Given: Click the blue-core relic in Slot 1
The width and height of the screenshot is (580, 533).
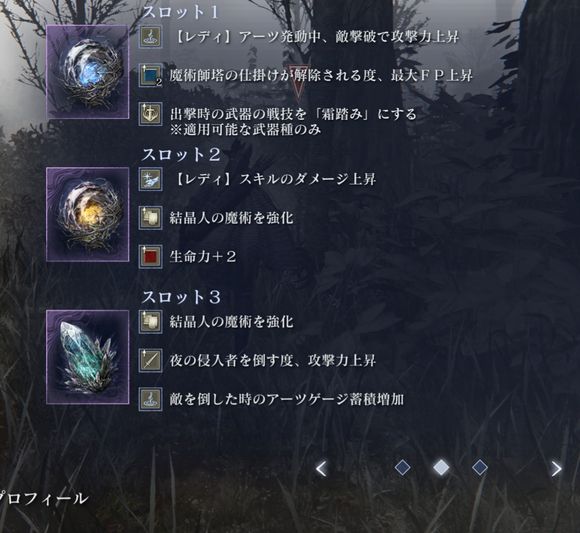Looking at the screenshot, I should (88, 72).
